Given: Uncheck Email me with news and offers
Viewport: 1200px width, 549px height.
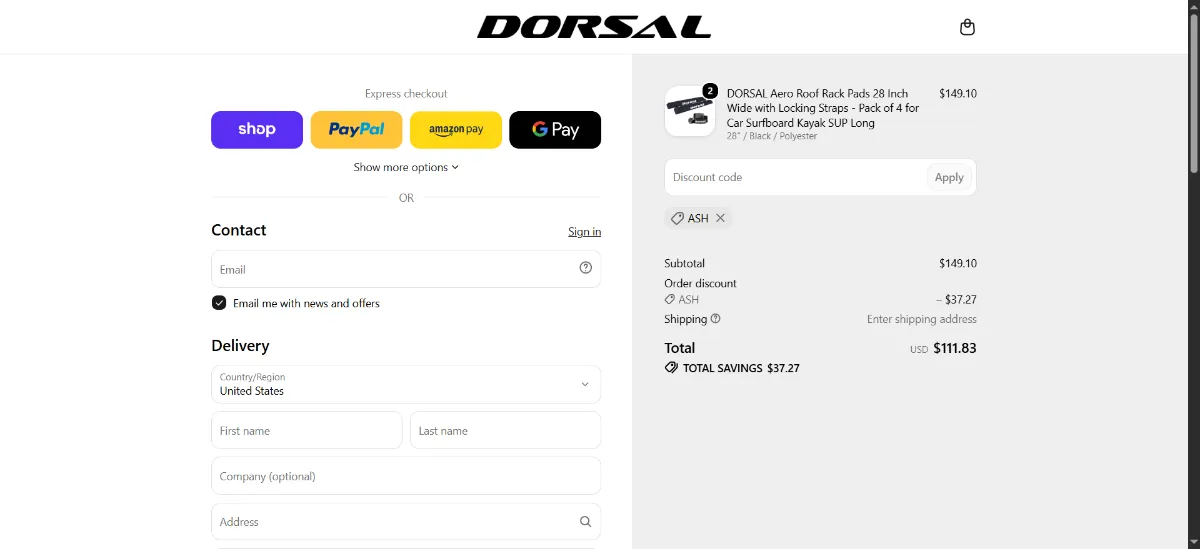Looking at the screenshot, I should 219,303.
